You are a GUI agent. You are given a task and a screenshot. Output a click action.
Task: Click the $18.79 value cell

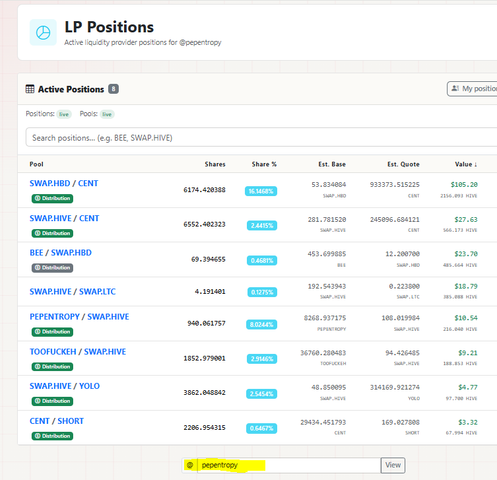[x=466, y=286]
